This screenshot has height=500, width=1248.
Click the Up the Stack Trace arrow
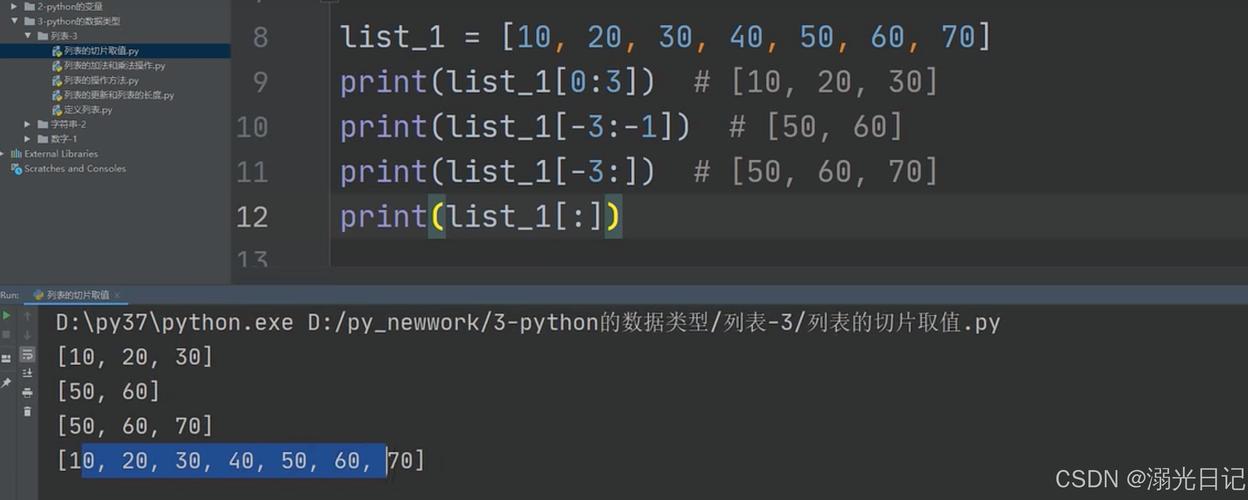coord(27,315)
